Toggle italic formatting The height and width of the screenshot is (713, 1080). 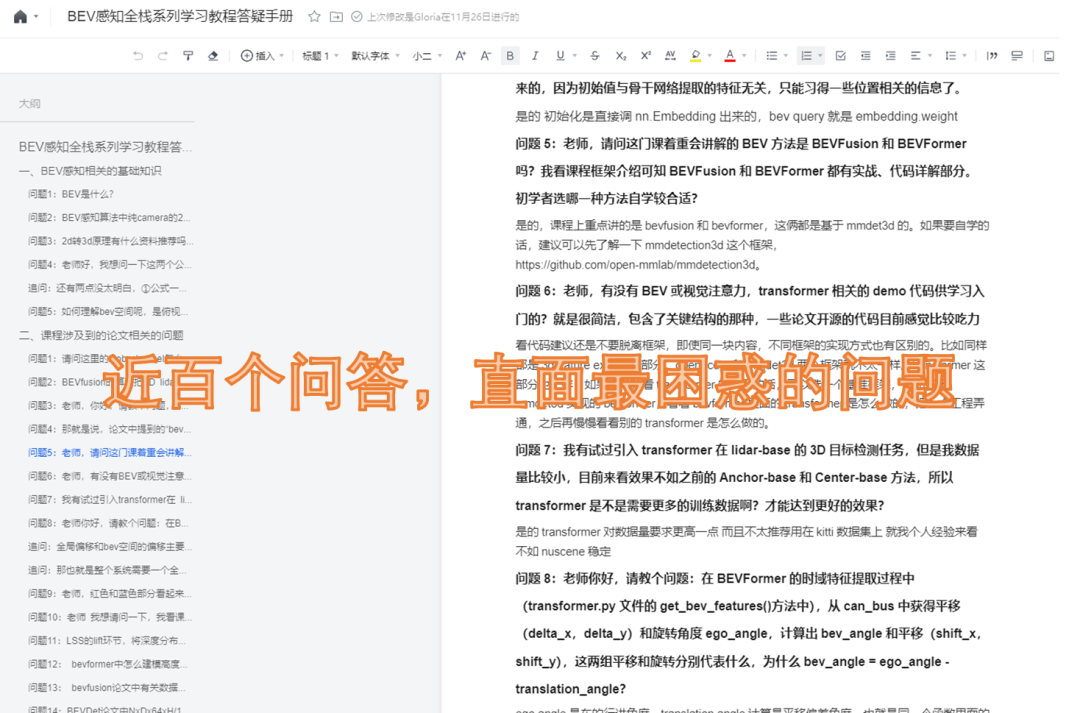535,56
